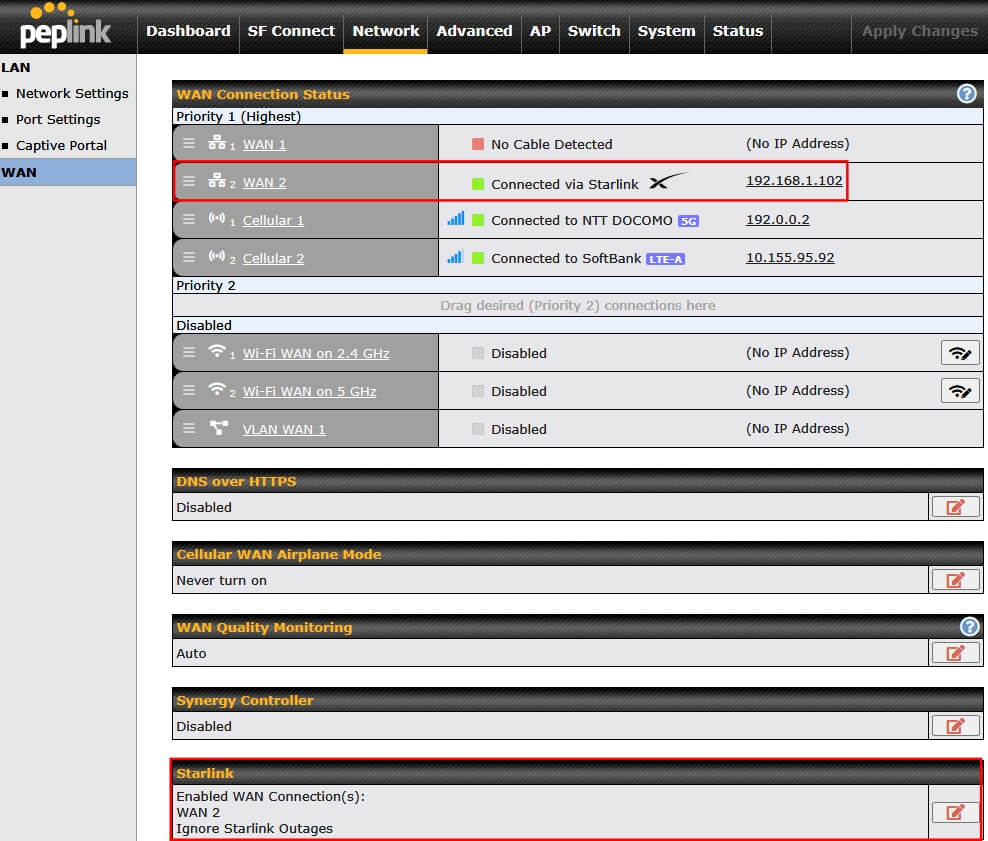Image resolution: width=988 pixels, height=841 pixels.
Task: Open the Status tab
Action: [x=738, y=31]
